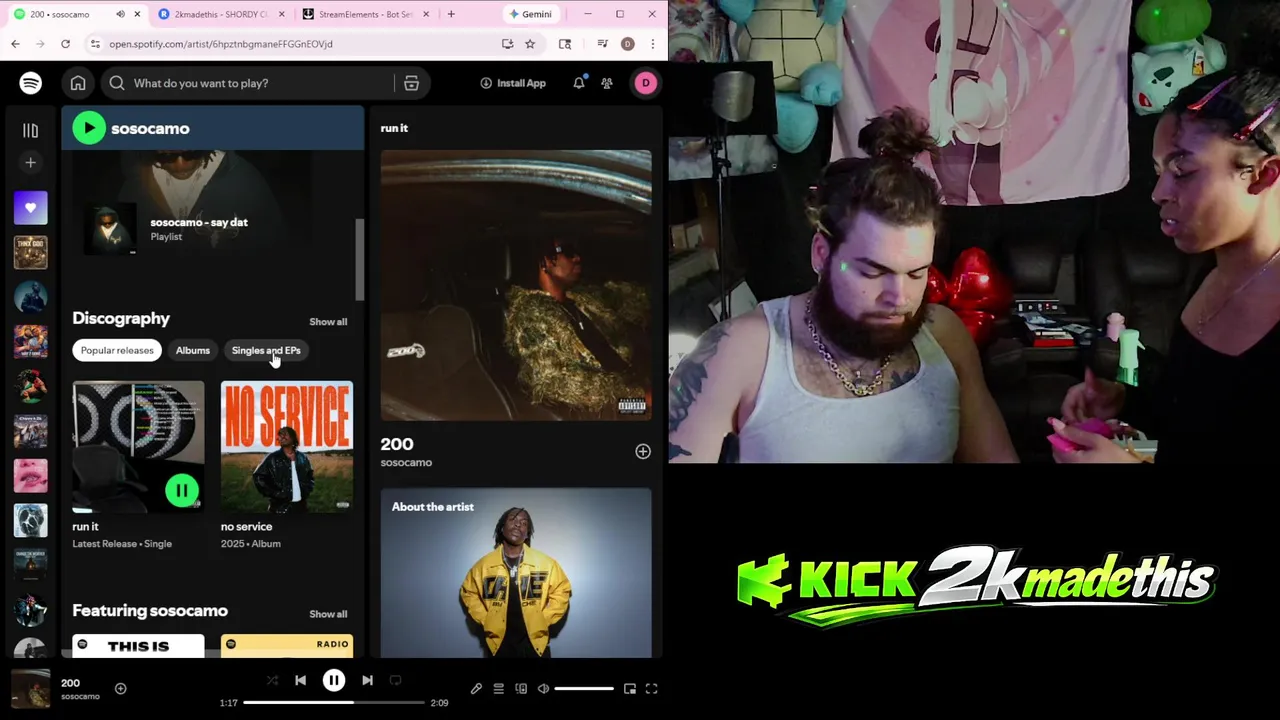Open now playing thumbnail in bottom bar
The image size is (1280, 720).
[30, 688]
